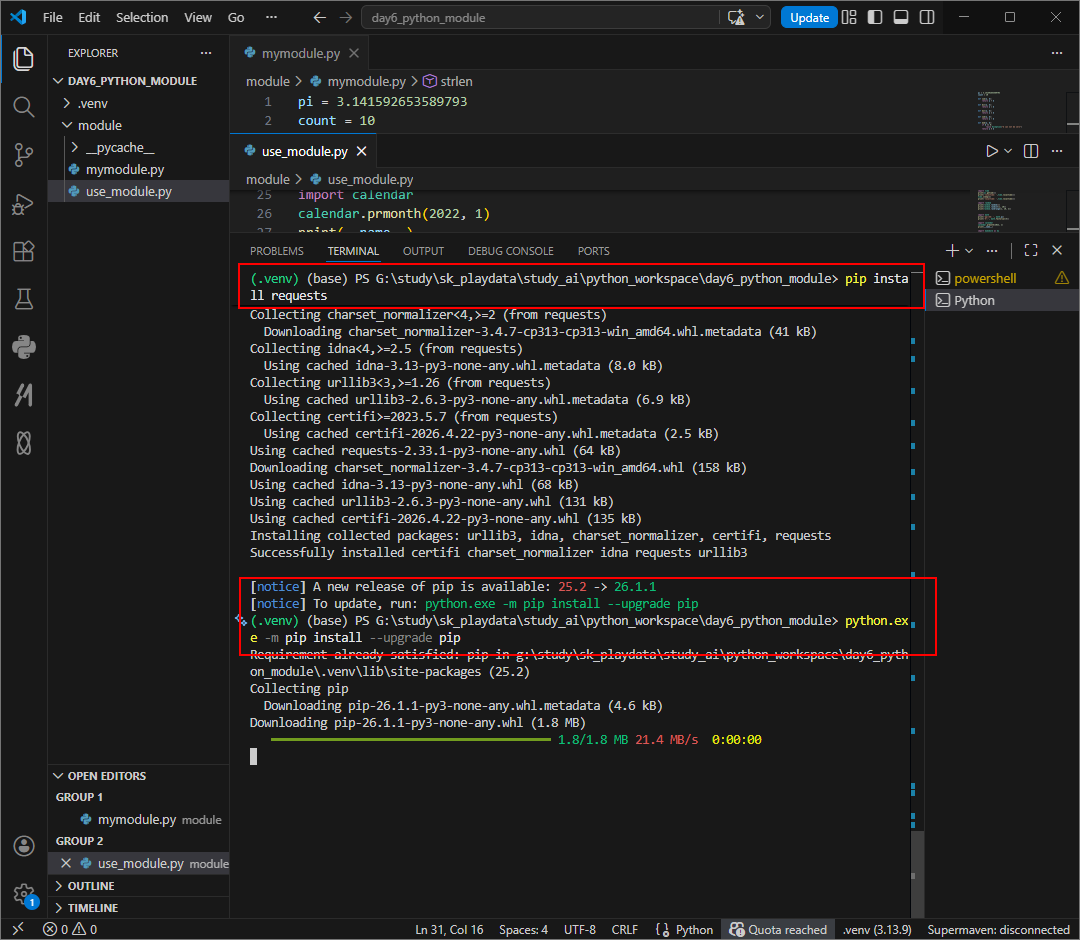Open the new terminal launch profile dropdown
This screenshot has width=1080, height=940.
pyautogui.click(x=969, y=251)
